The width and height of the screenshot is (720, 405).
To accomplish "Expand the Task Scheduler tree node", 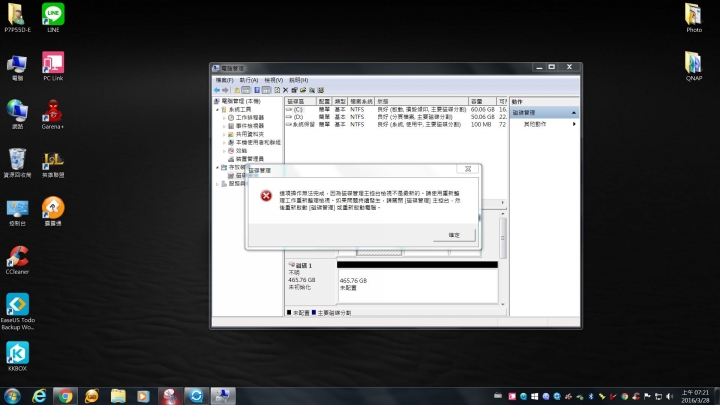I will (x=225, y=118).
